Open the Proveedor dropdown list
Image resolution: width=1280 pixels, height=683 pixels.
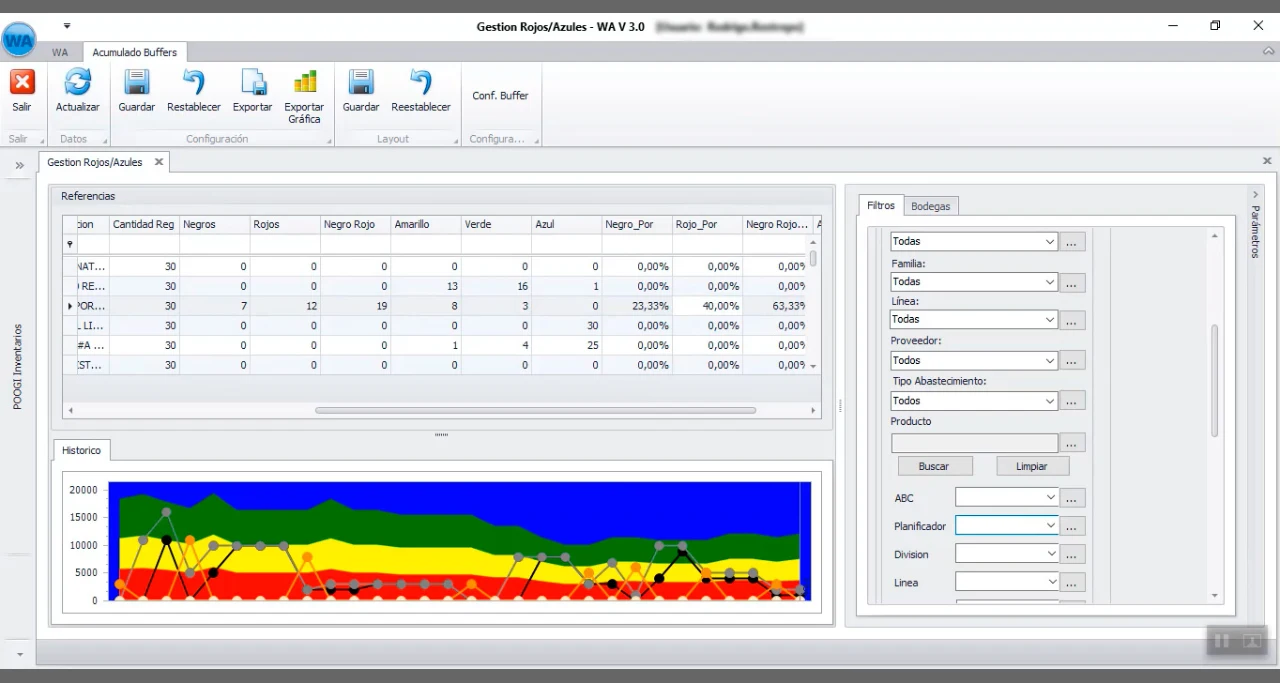1049,360
